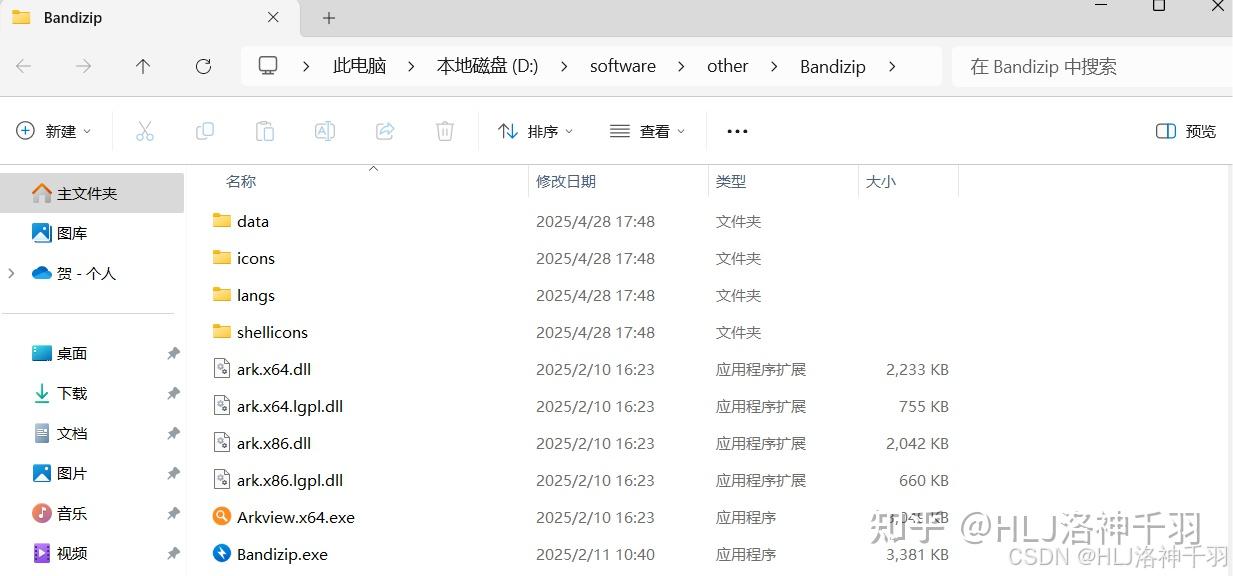
Task: Unpin Music (音乐) via its pin icon
Action: (x=173, y=513)
